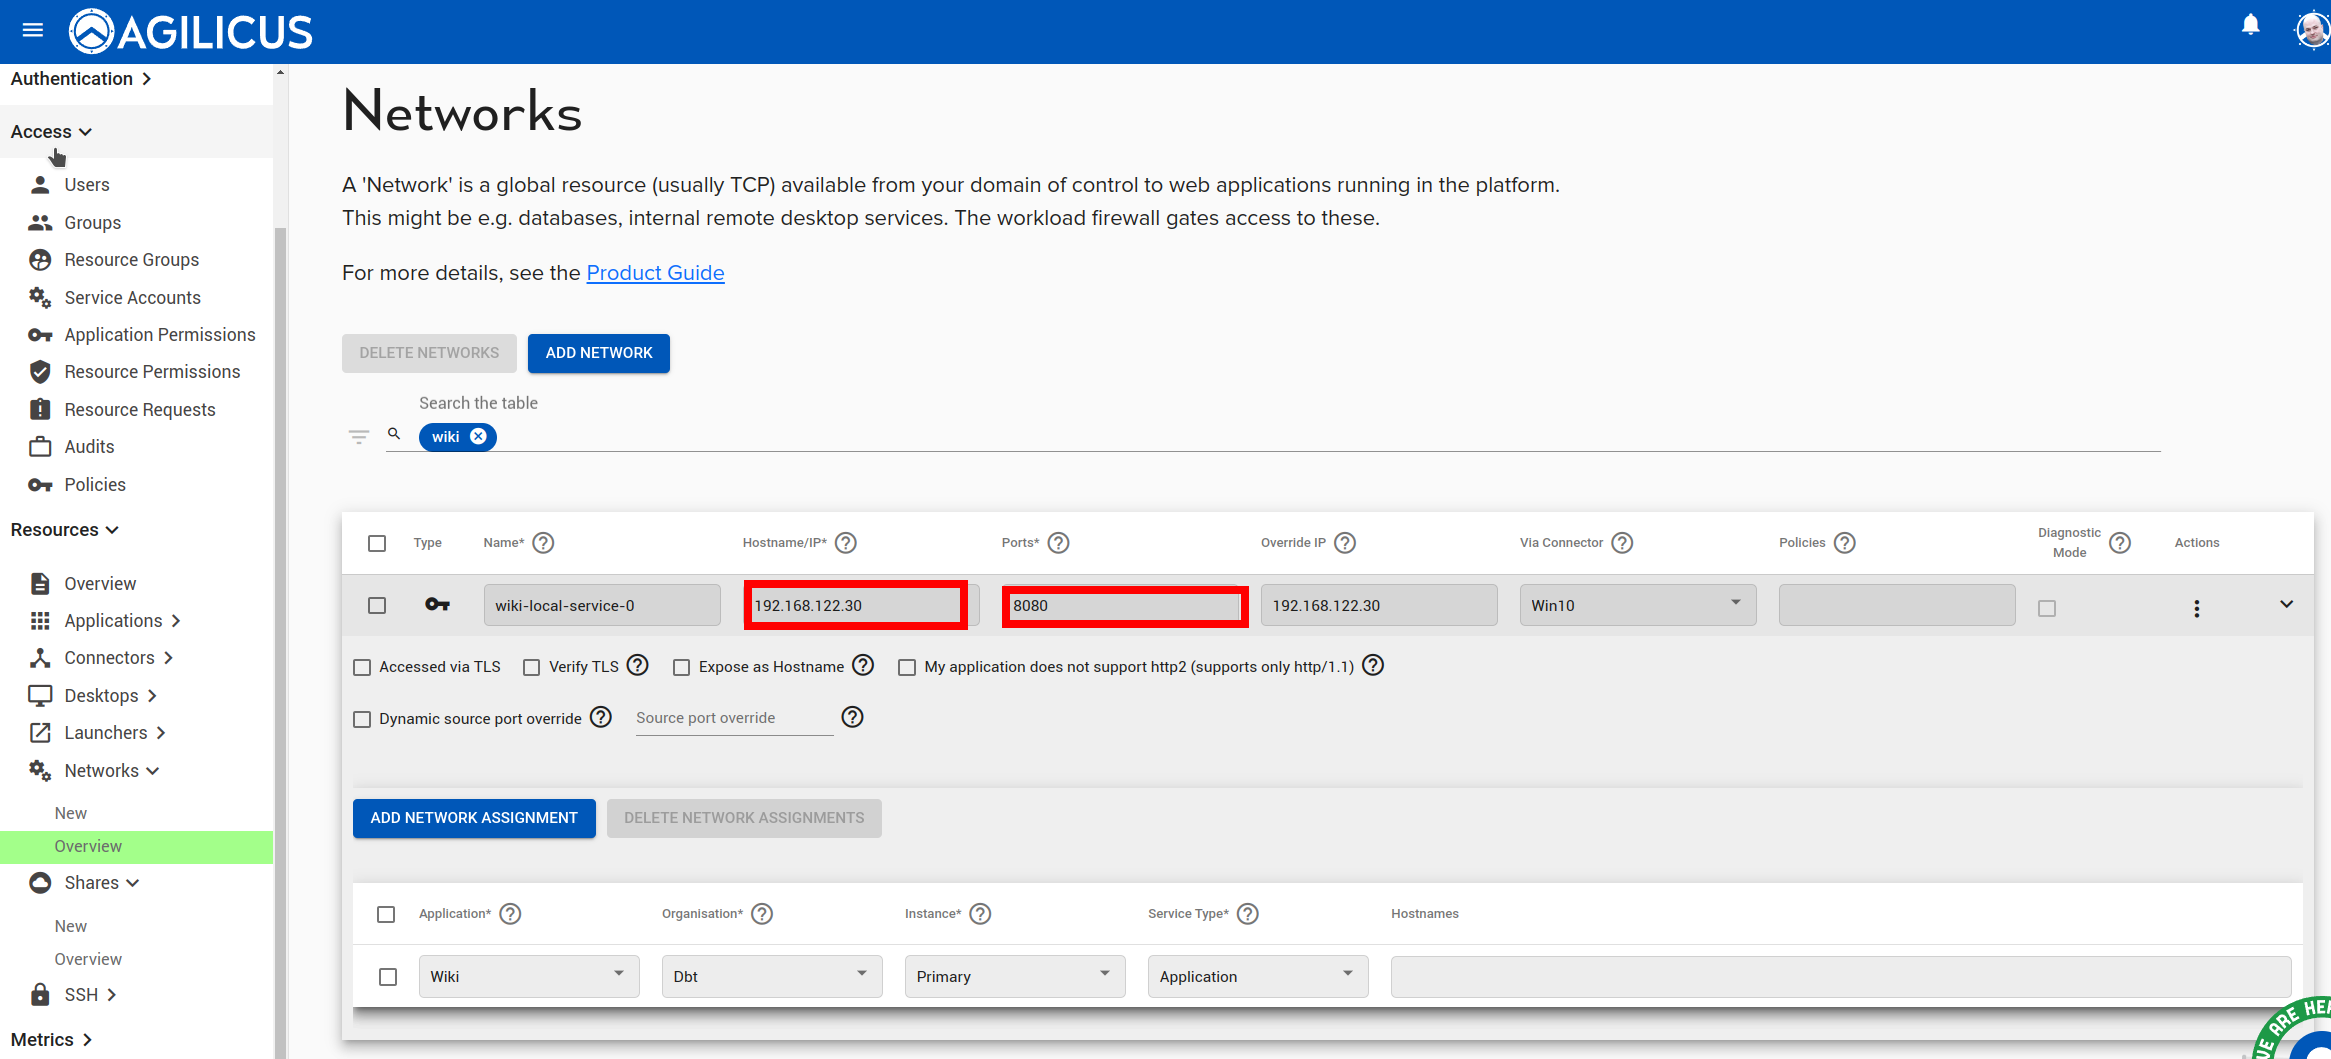This screenshot has width=2331, height=1059.
Task: Open the Service Type Application dropdown
Action: pos(1257,977)
